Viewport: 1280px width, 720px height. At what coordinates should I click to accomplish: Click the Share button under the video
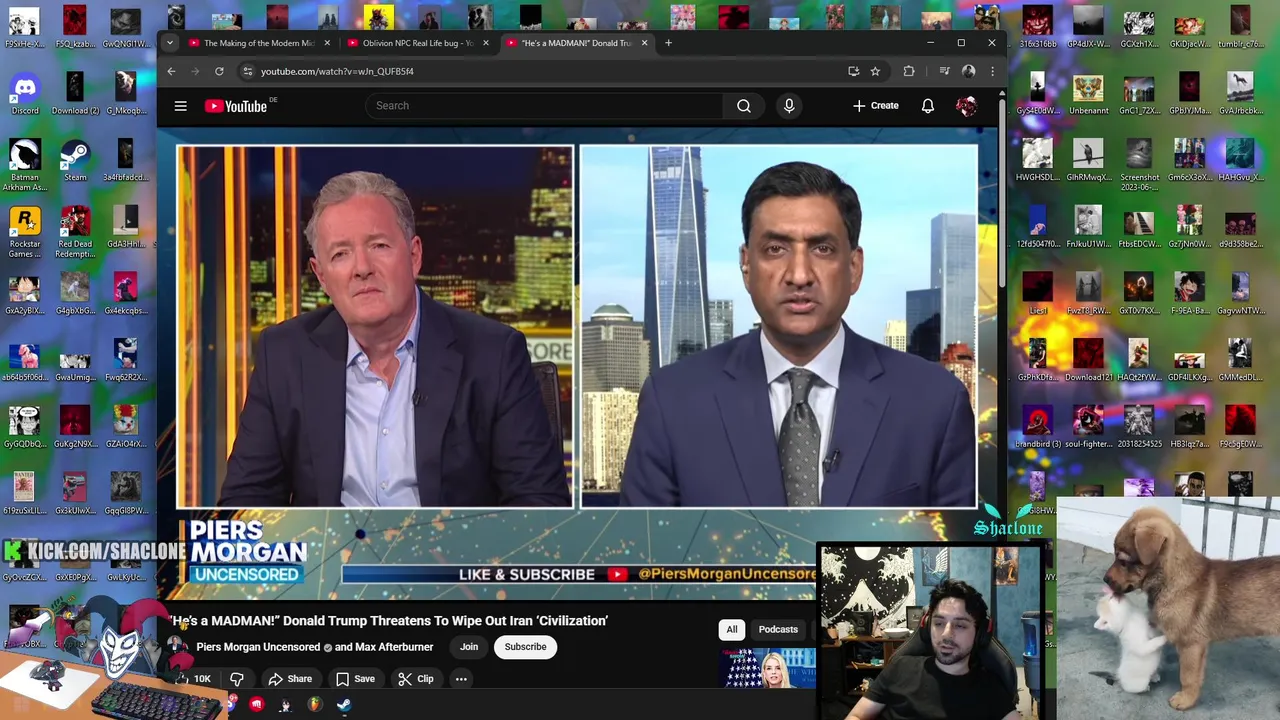tap(290, 679)
